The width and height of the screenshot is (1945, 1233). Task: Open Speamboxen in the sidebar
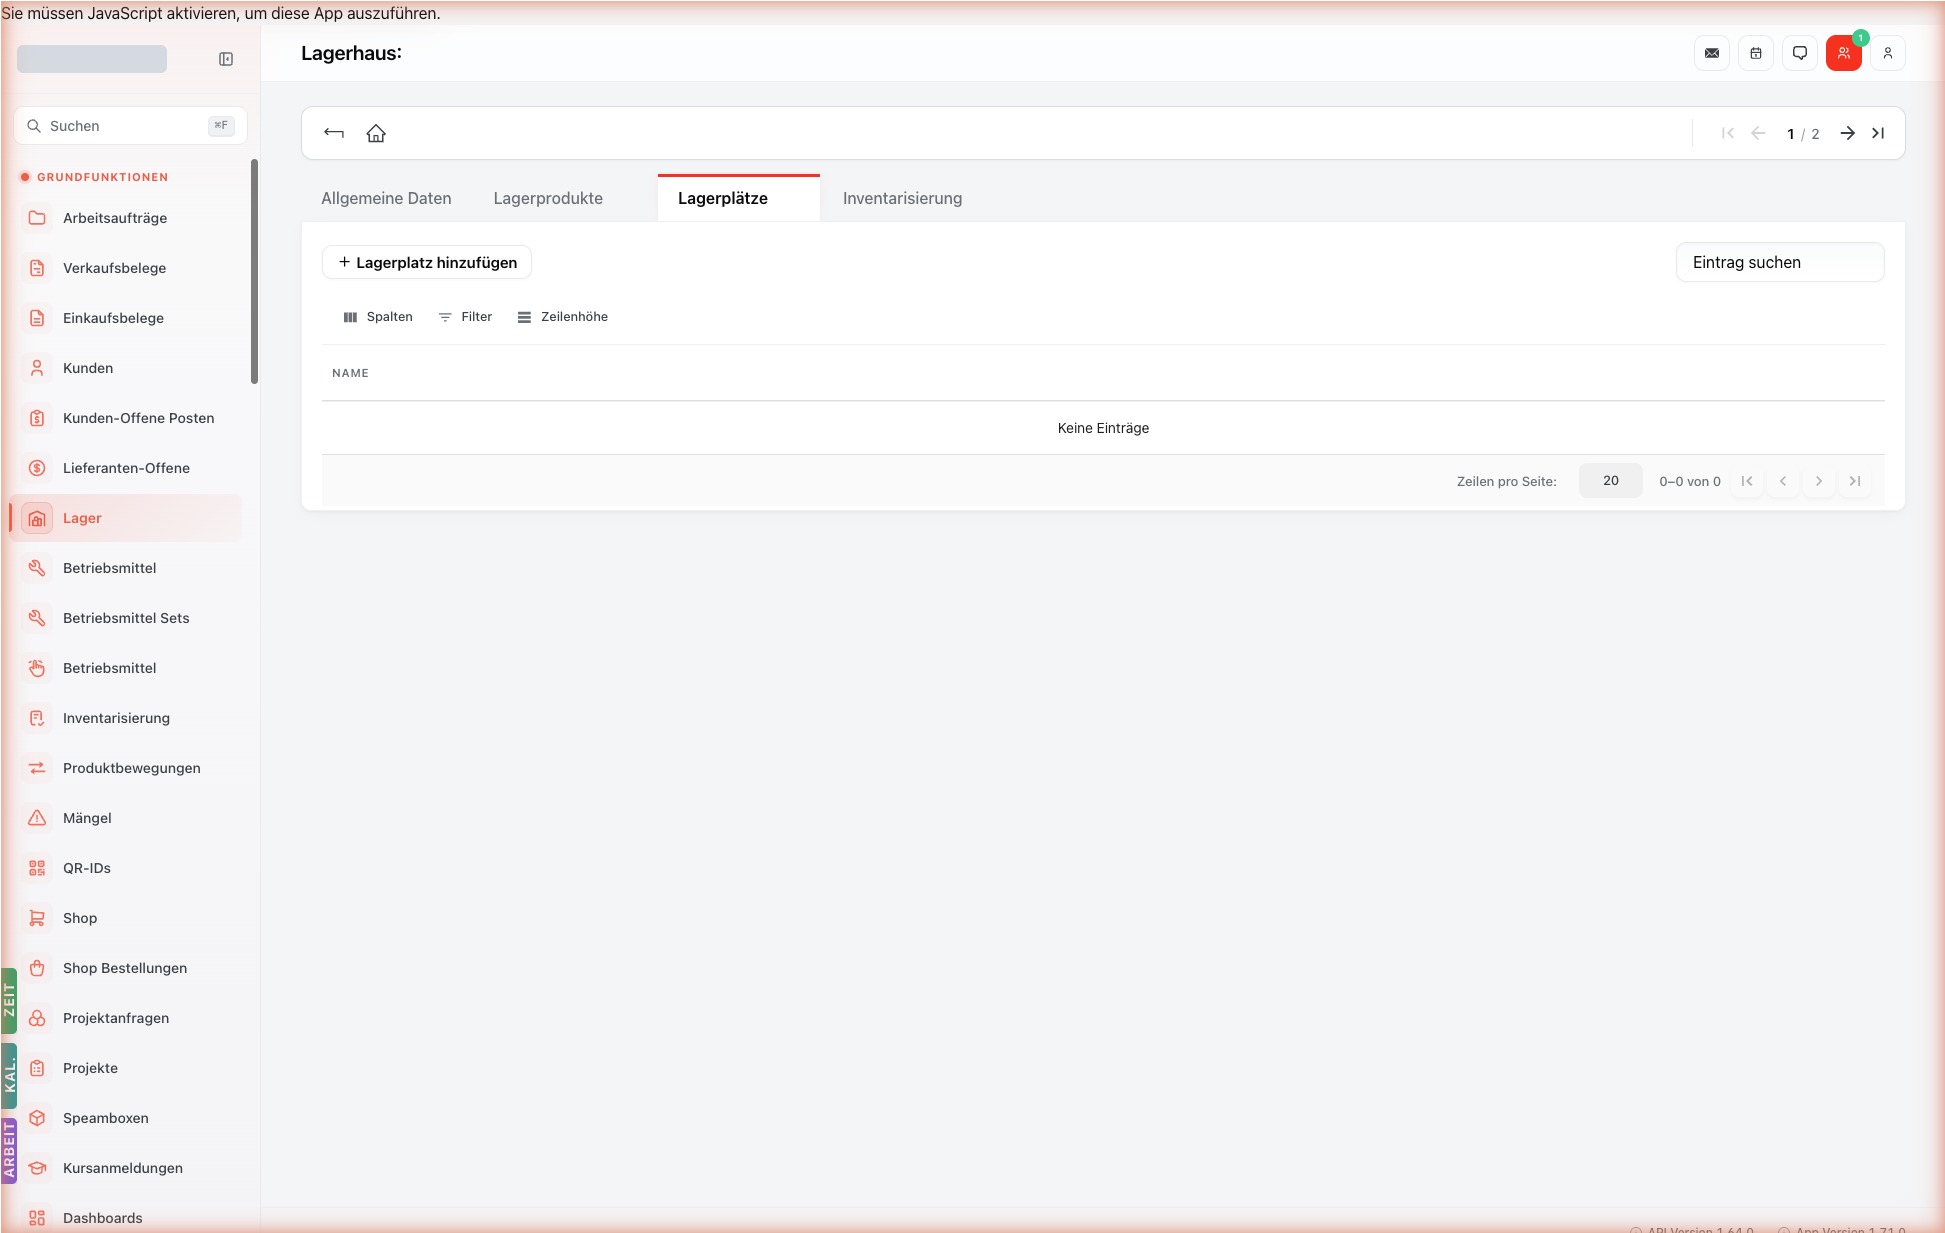tap(126, 1118)
